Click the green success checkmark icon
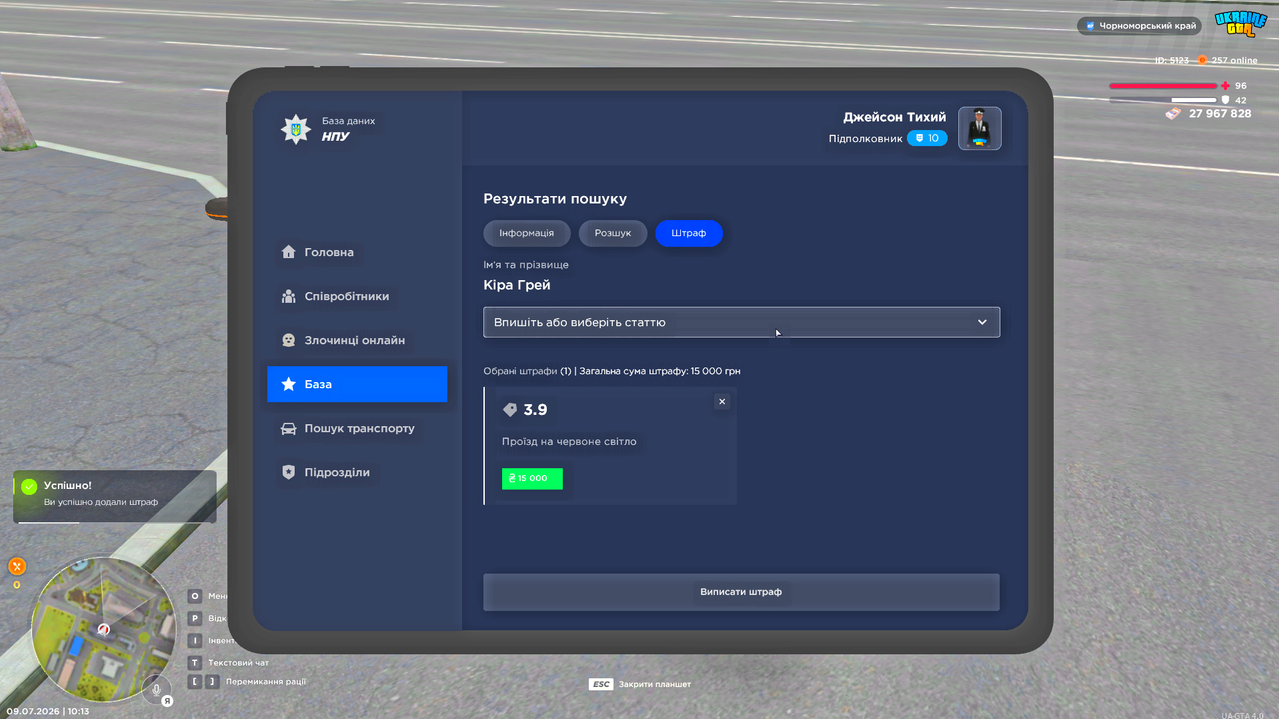Image resolution: width=1279 pixels, height=719 pixels. click(x=29, y=486)
